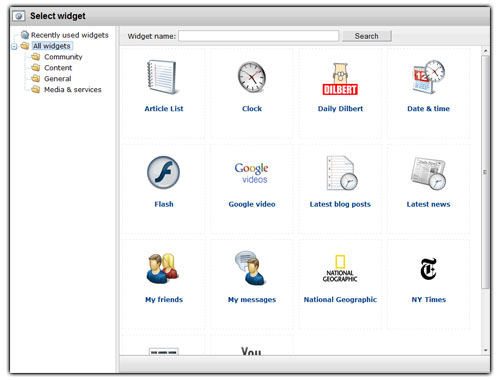Open the Media & services category

[73, 90]
